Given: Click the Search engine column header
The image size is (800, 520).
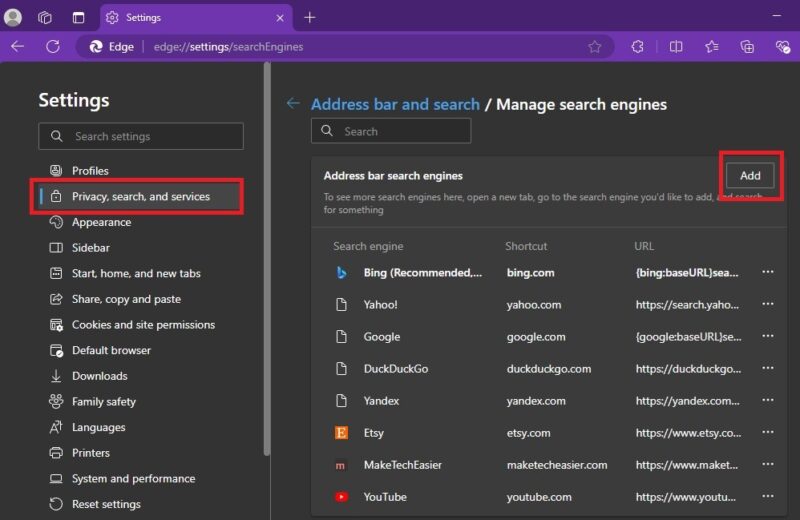Looking at the screenshot, I should pyautogui.click(x=368, y=246).
